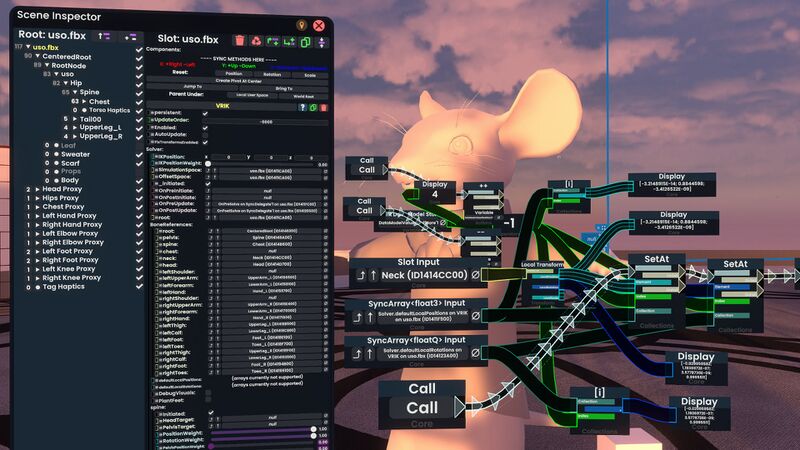This screenshot has height=450, width=800.
Task: Click the null icon on SyncArray<float3> Input node
Action: [x=476, y=316]
